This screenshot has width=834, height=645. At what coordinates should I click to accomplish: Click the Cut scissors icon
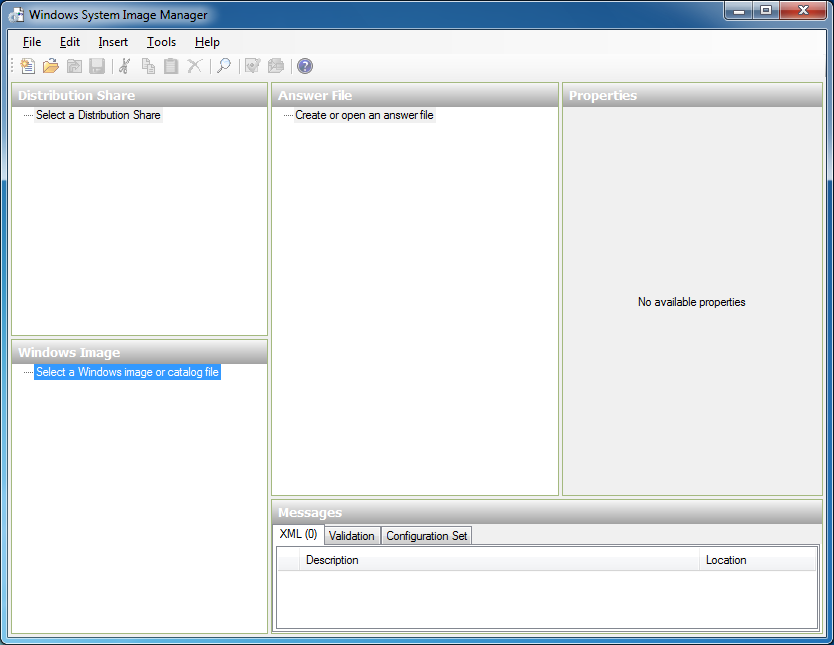[124, 66]
